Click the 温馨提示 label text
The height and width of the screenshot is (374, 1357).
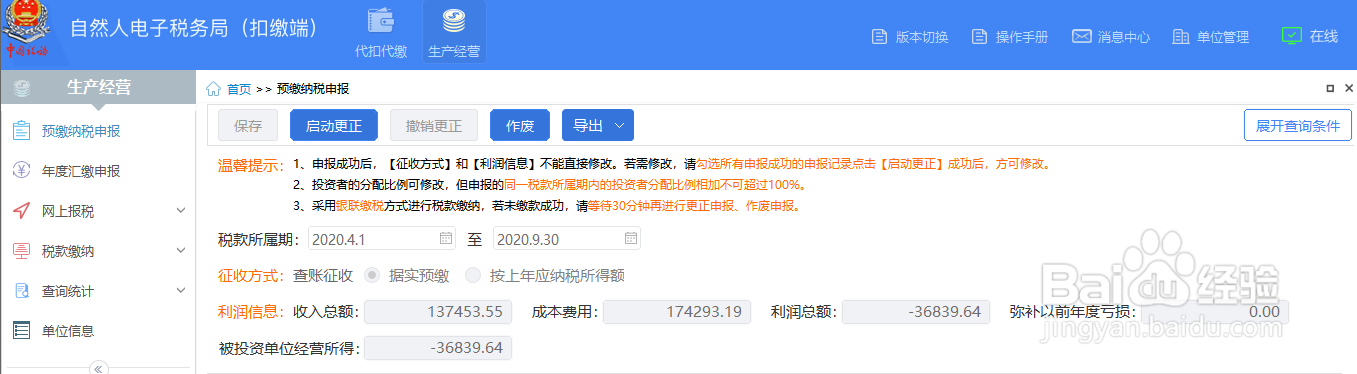(x=252, y=164)
